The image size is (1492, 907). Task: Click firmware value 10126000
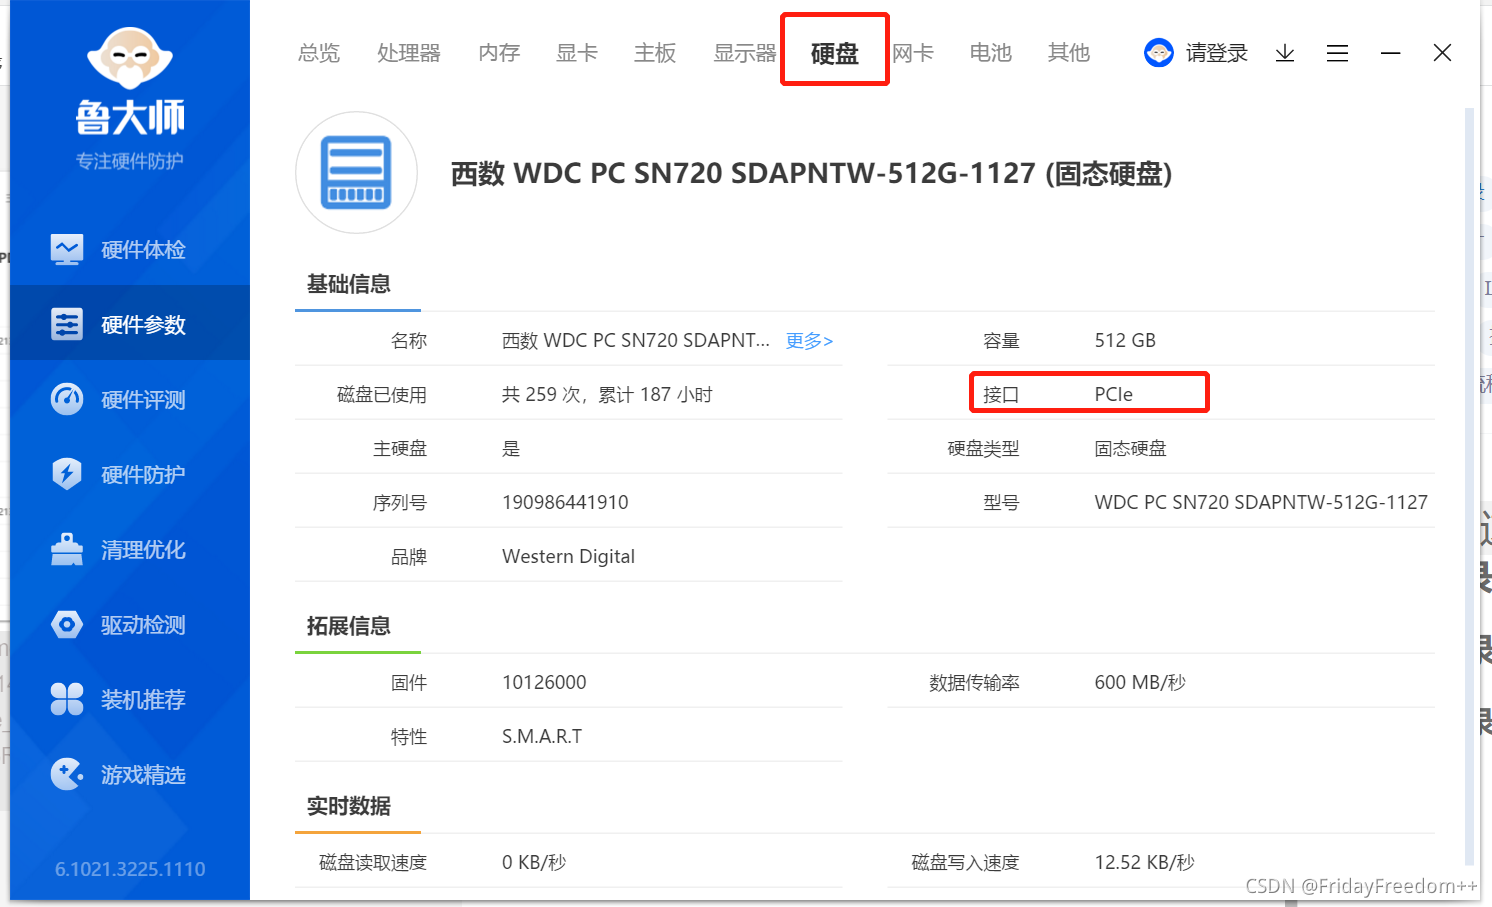pos(544,682)
